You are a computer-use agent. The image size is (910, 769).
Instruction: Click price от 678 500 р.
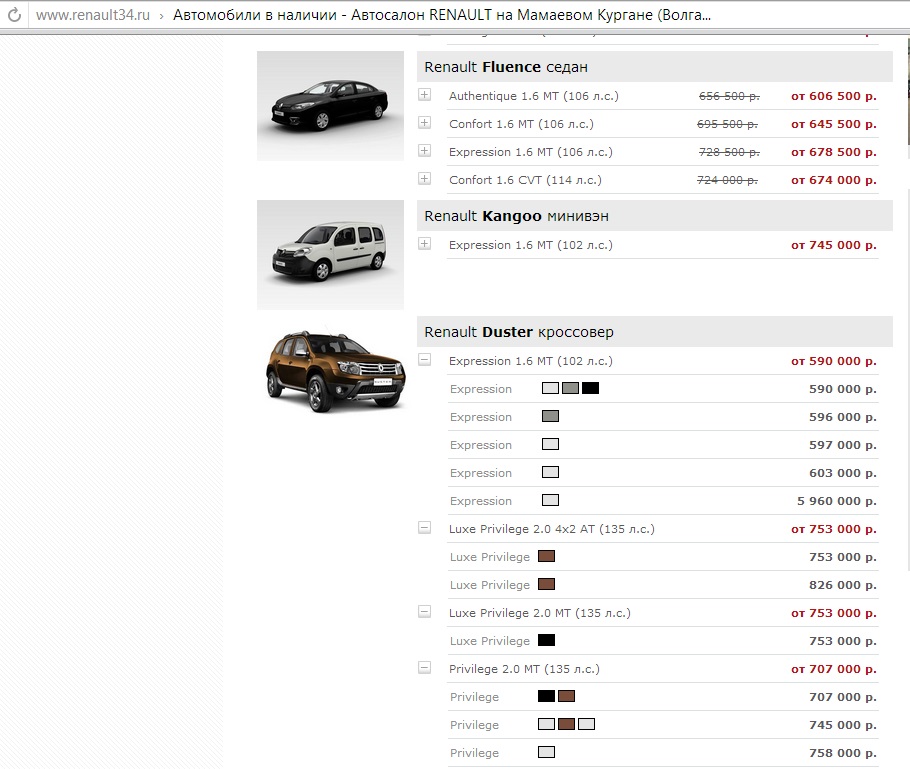(x=833, y=152)
